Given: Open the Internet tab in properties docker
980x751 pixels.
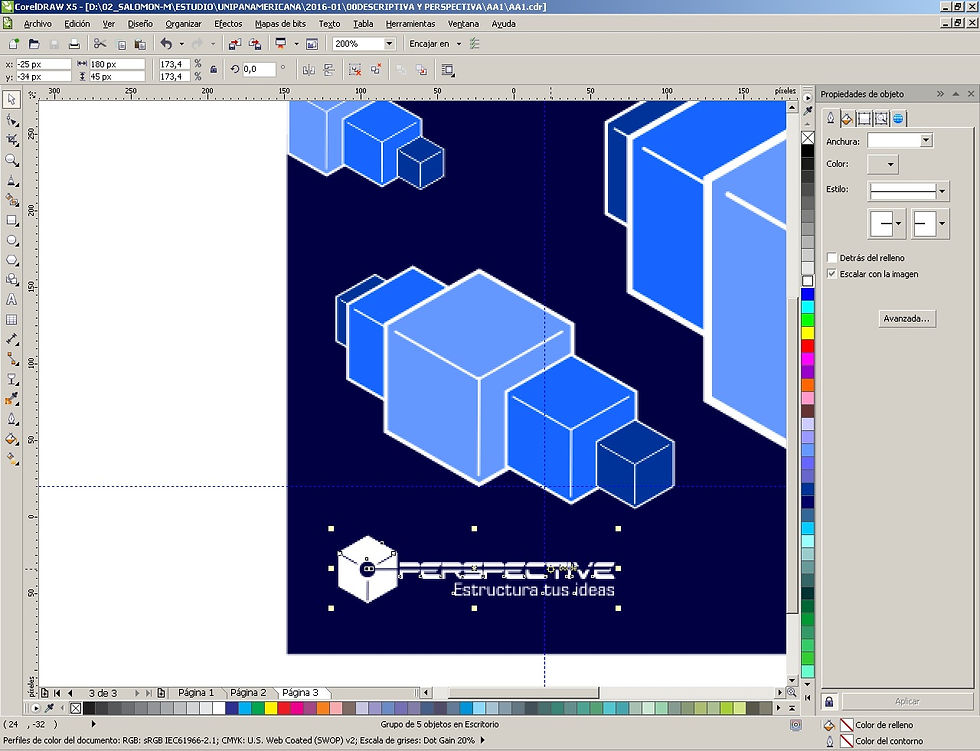Looking at the screenshot, I should [x=898, y=118].
